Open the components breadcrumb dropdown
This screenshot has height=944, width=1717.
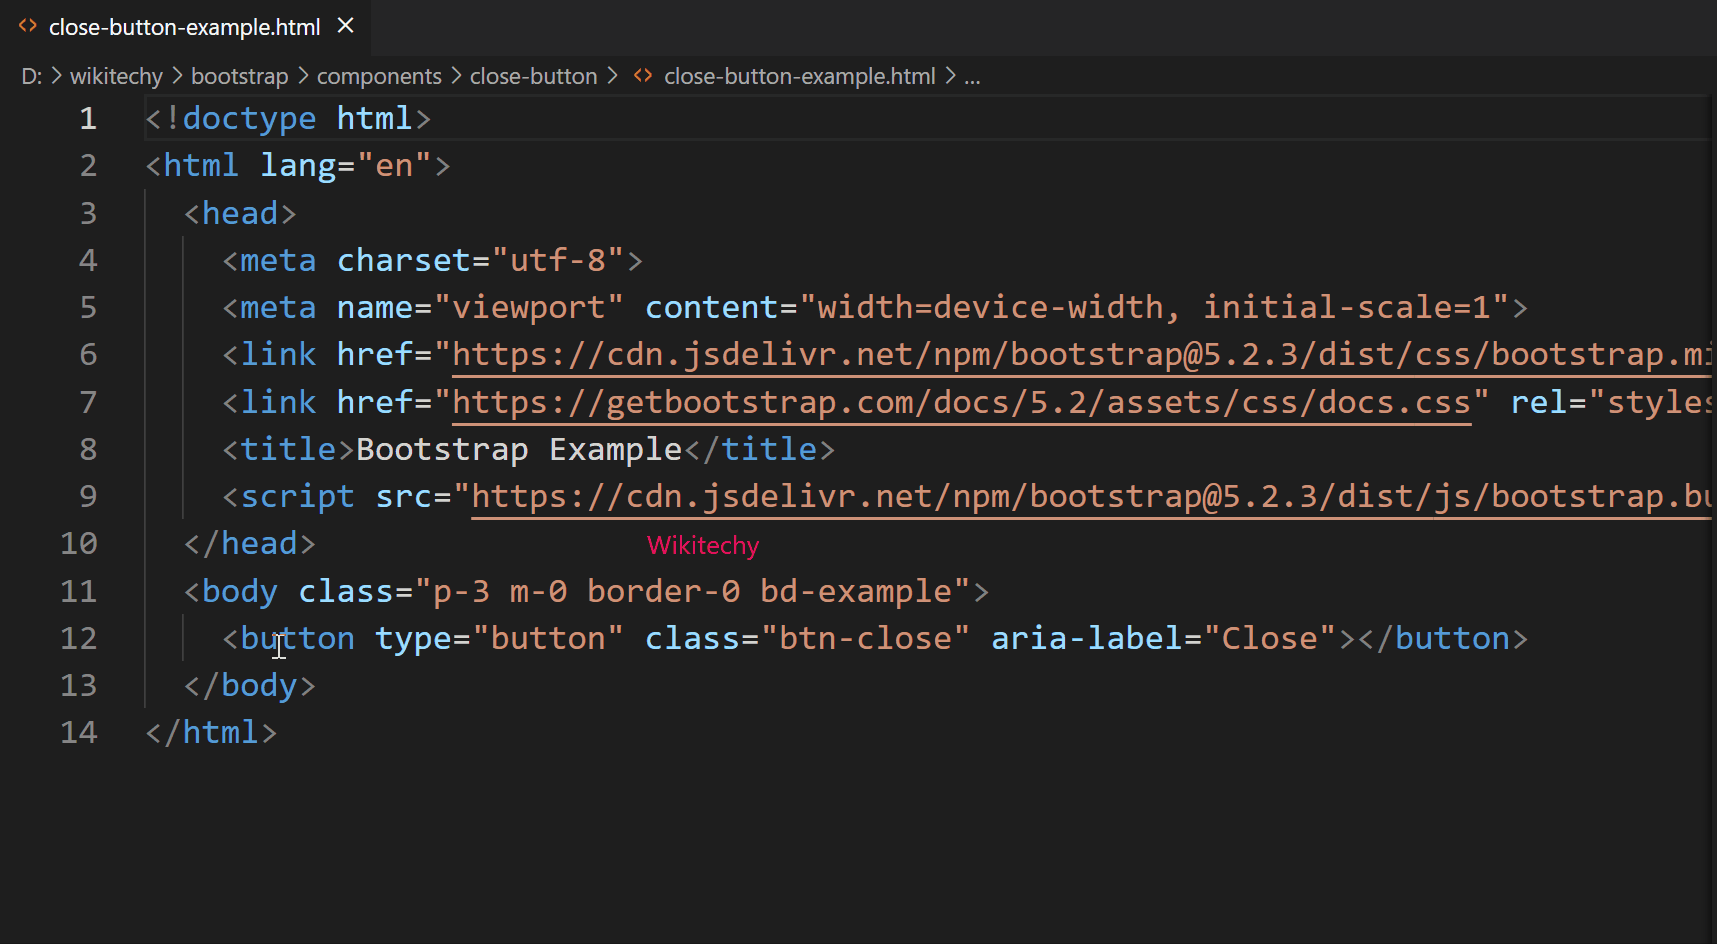click(x=378, y=75)
